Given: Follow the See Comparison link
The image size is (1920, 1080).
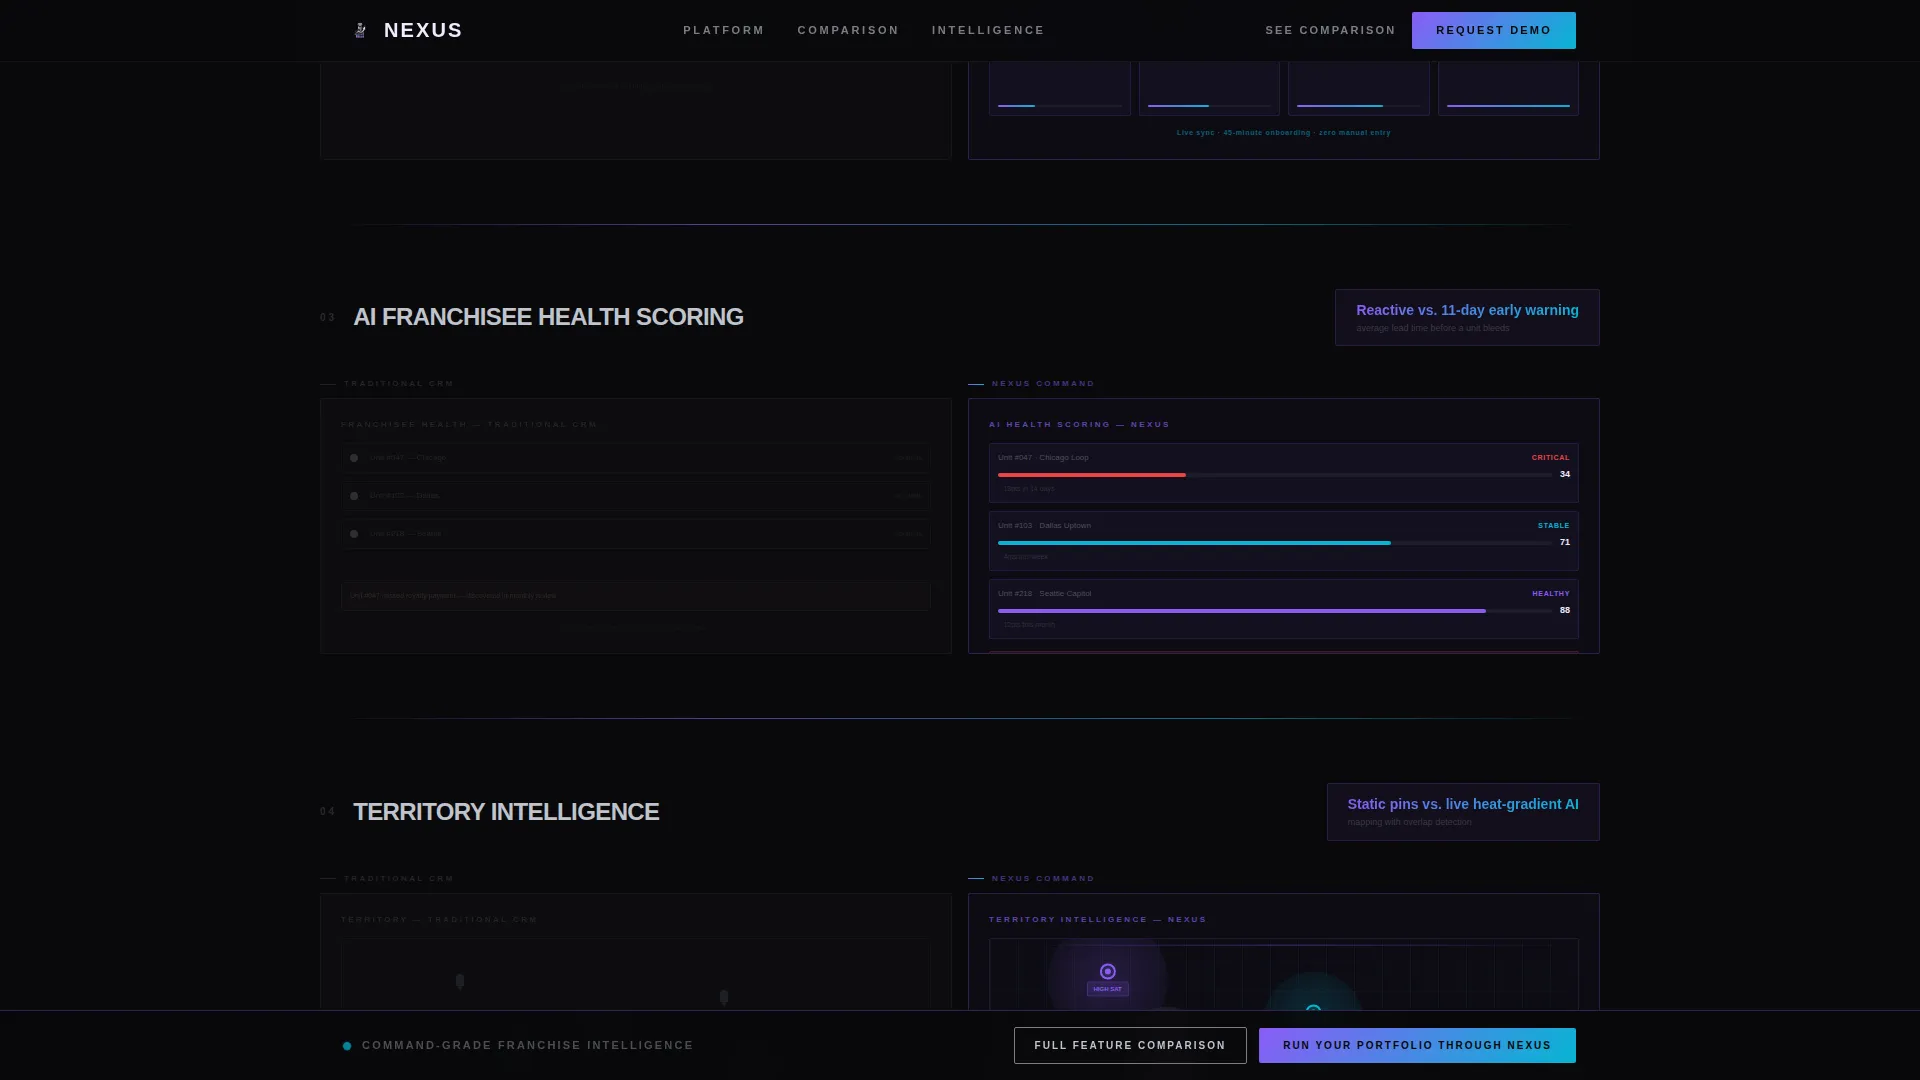Looking at the screenshot, I should (1330, 30).
